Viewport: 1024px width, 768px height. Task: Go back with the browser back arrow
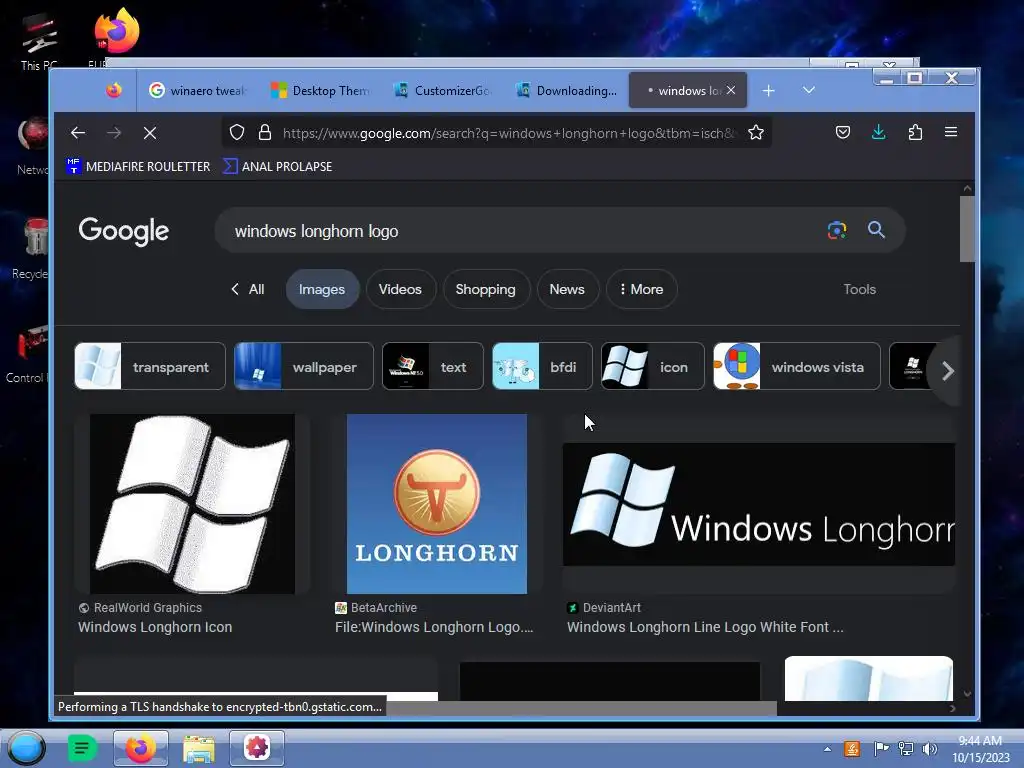(78, 133)
